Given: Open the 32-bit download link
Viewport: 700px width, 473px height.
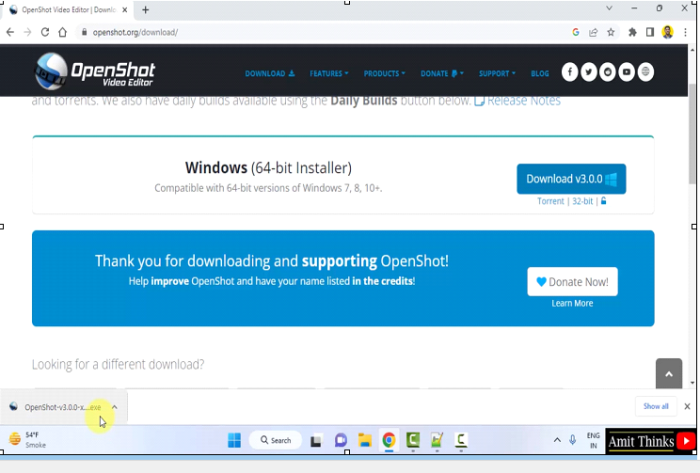Looking at the screenshot, I should pyautogui.click(x=583, y=201).
